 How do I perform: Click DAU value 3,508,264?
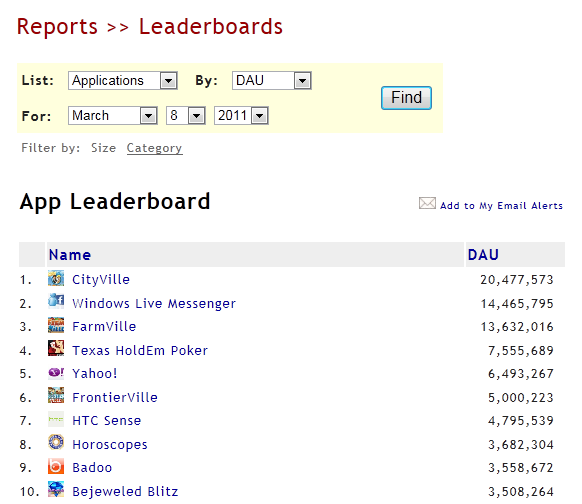(x=521, y=491)
